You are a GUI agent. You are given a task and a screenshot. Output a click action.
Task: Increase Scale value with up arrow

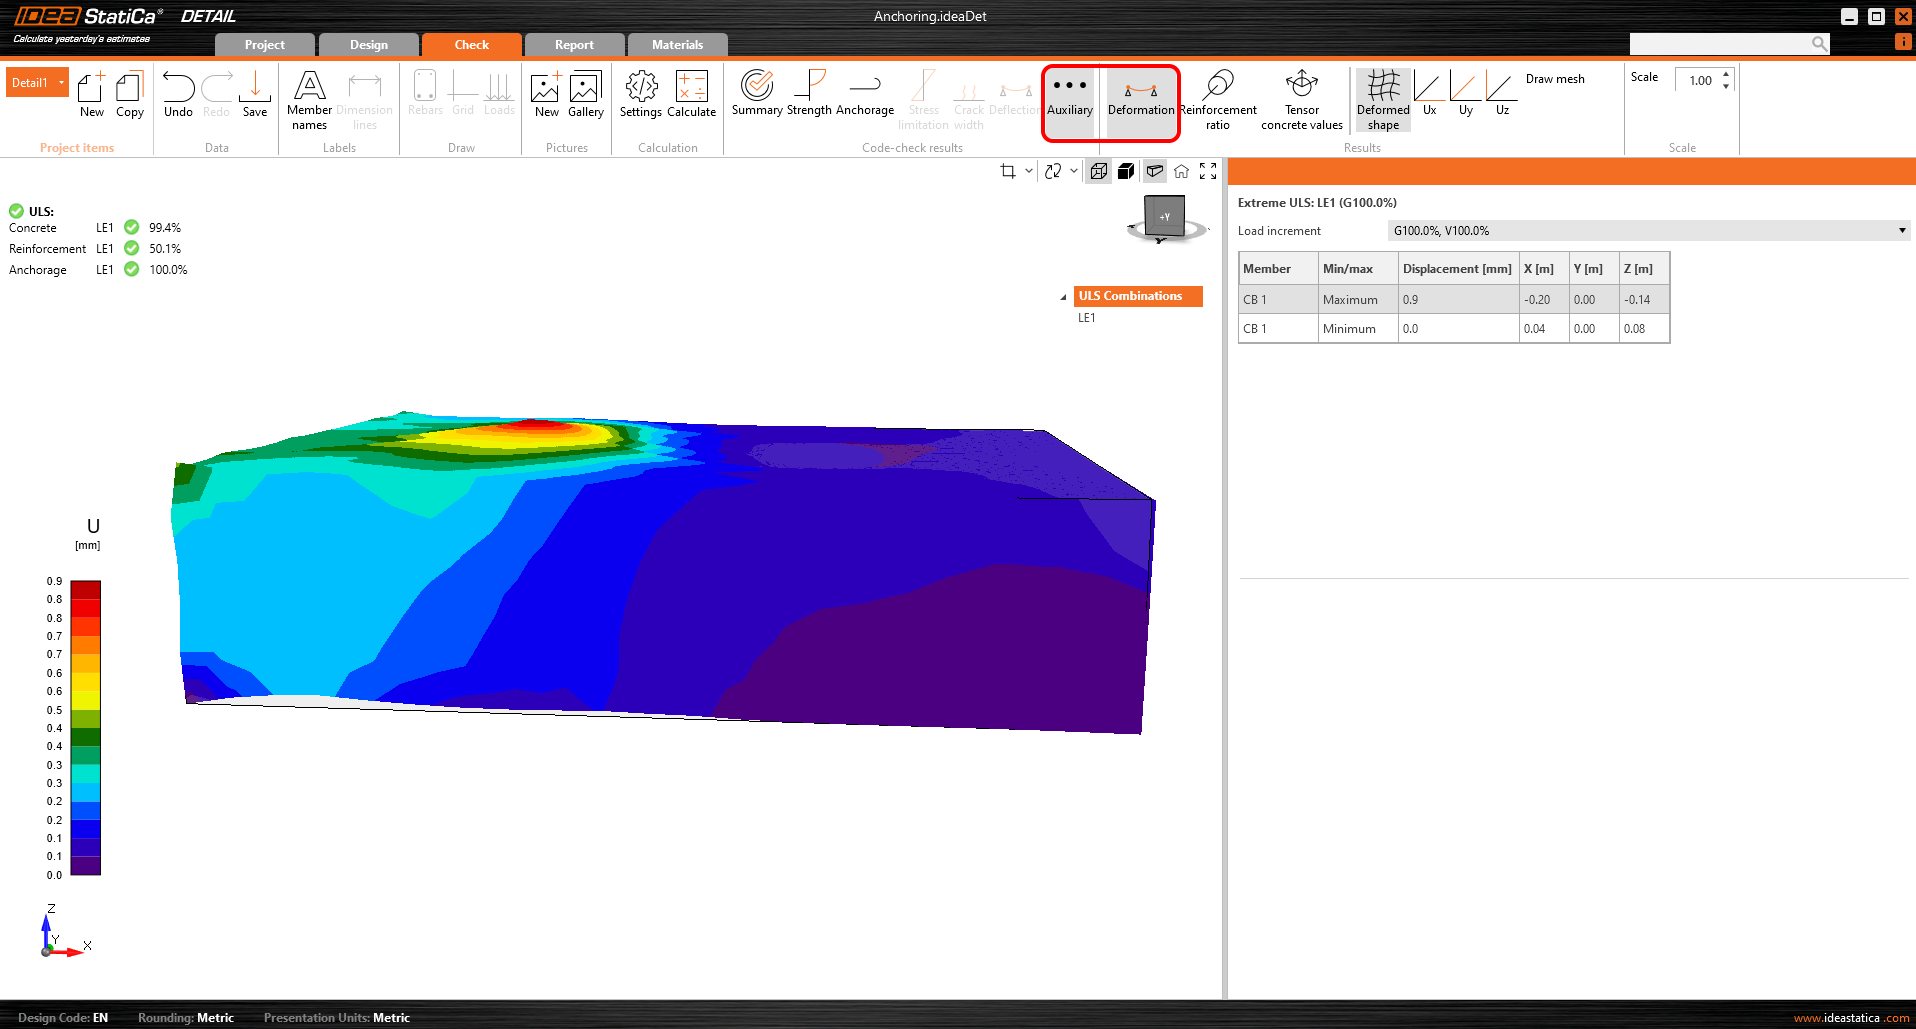(1726, 75)
